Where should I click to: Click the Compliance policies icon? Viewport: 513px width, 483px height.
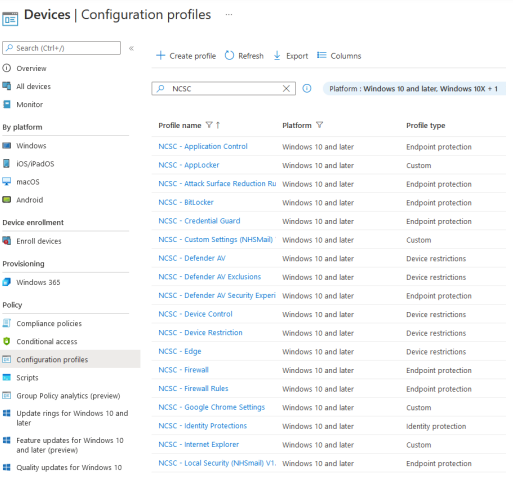tap(6, 323)
